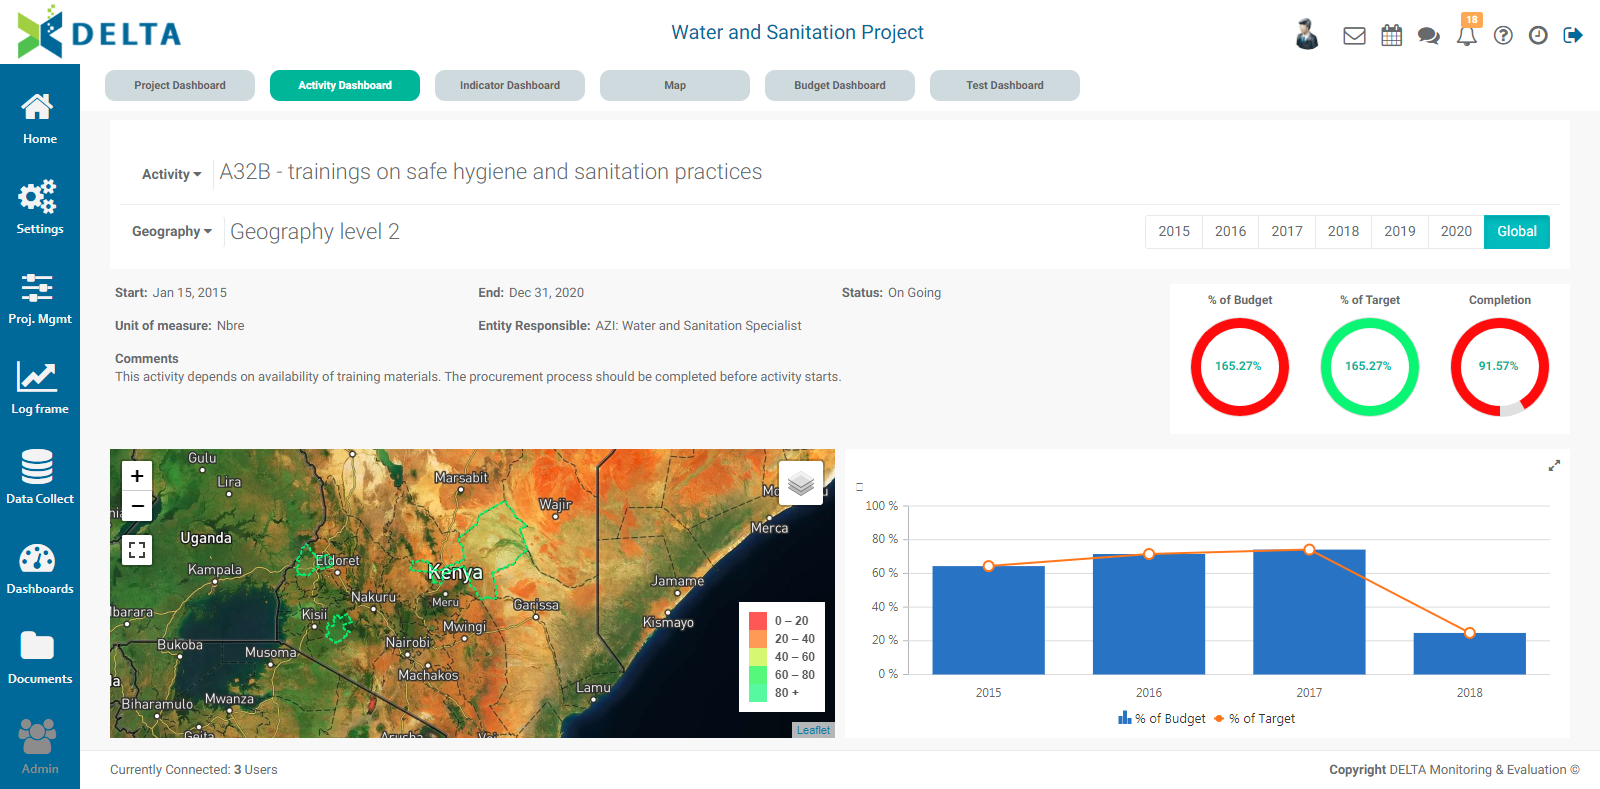Viewport: 1600px width, 789px height.
Task: Switch to Indicator Dashboard tab
Action: (510, 85)
